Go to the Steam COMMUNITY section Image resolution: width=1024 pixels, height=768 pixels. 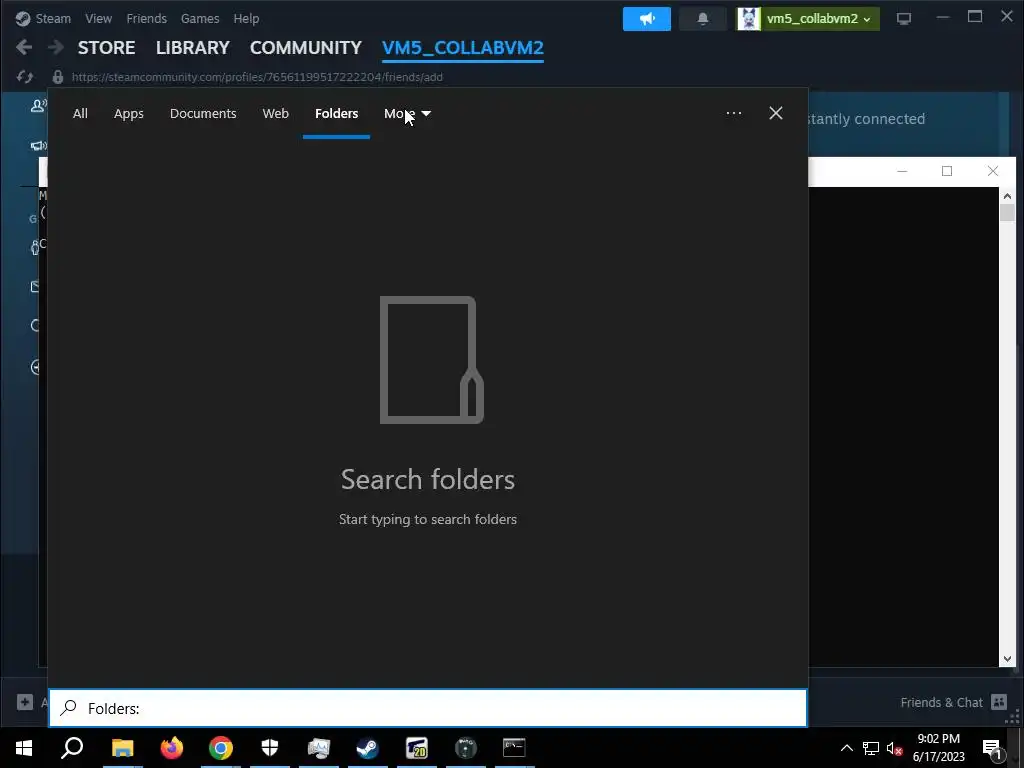pyautogui.click(x=306, y=48)
